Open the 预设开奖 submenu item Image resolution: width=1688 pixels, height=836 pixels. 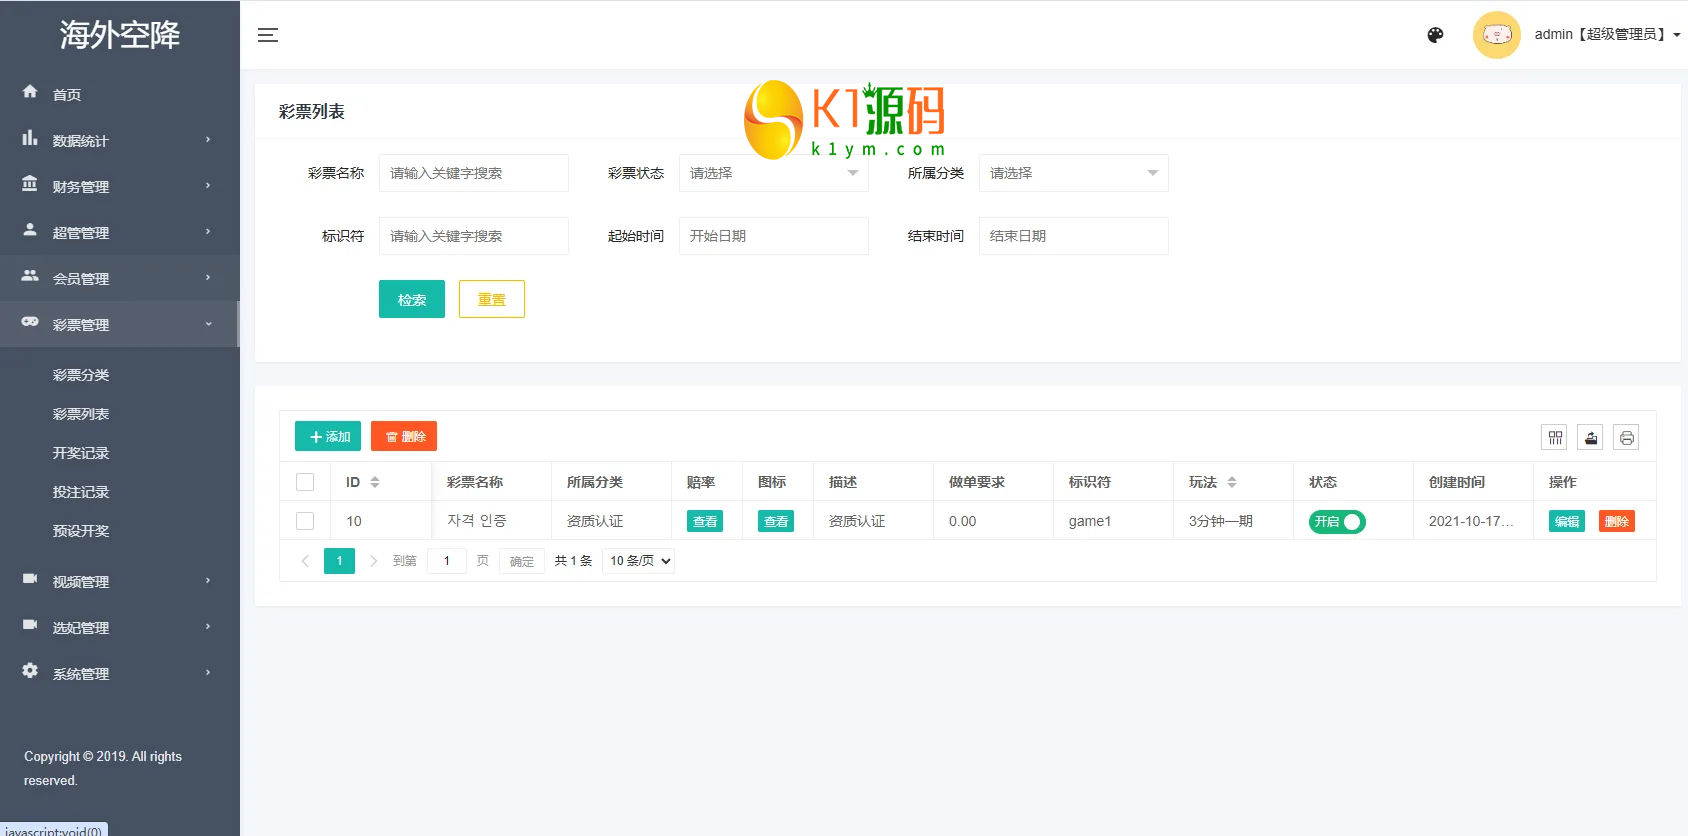81,531
